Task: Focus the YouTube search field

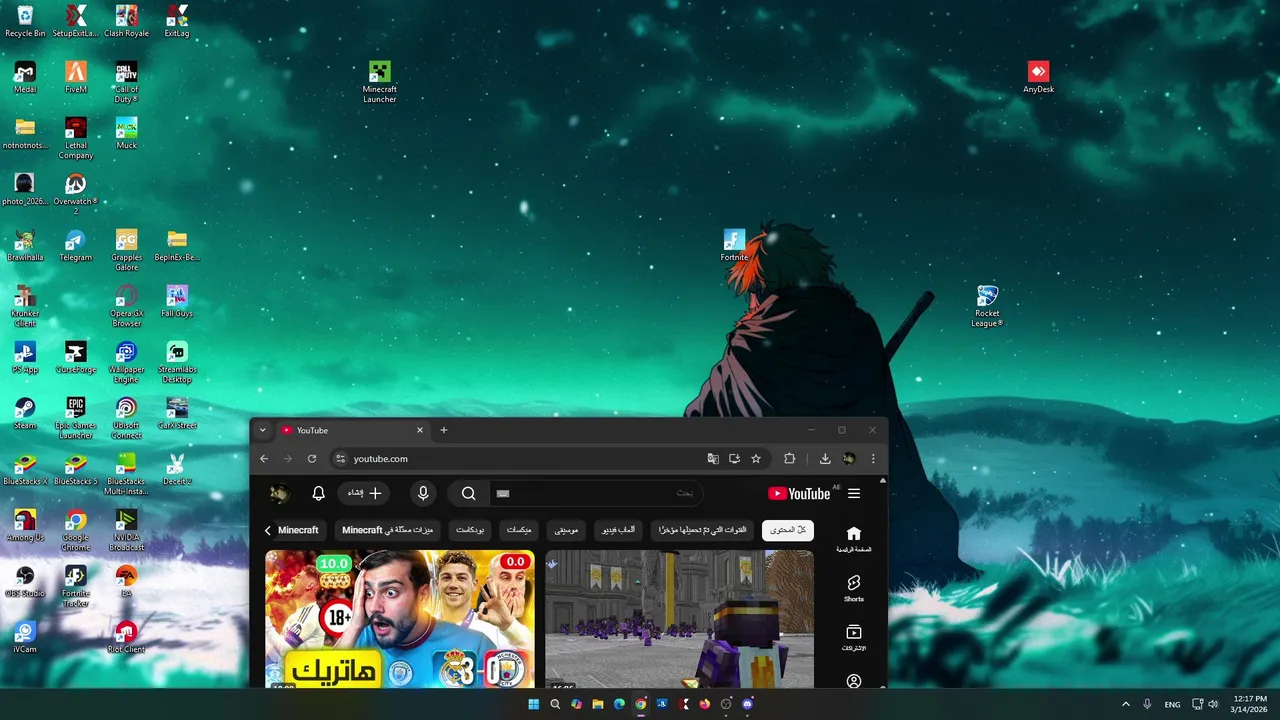Action: click(x=596, y=493)
